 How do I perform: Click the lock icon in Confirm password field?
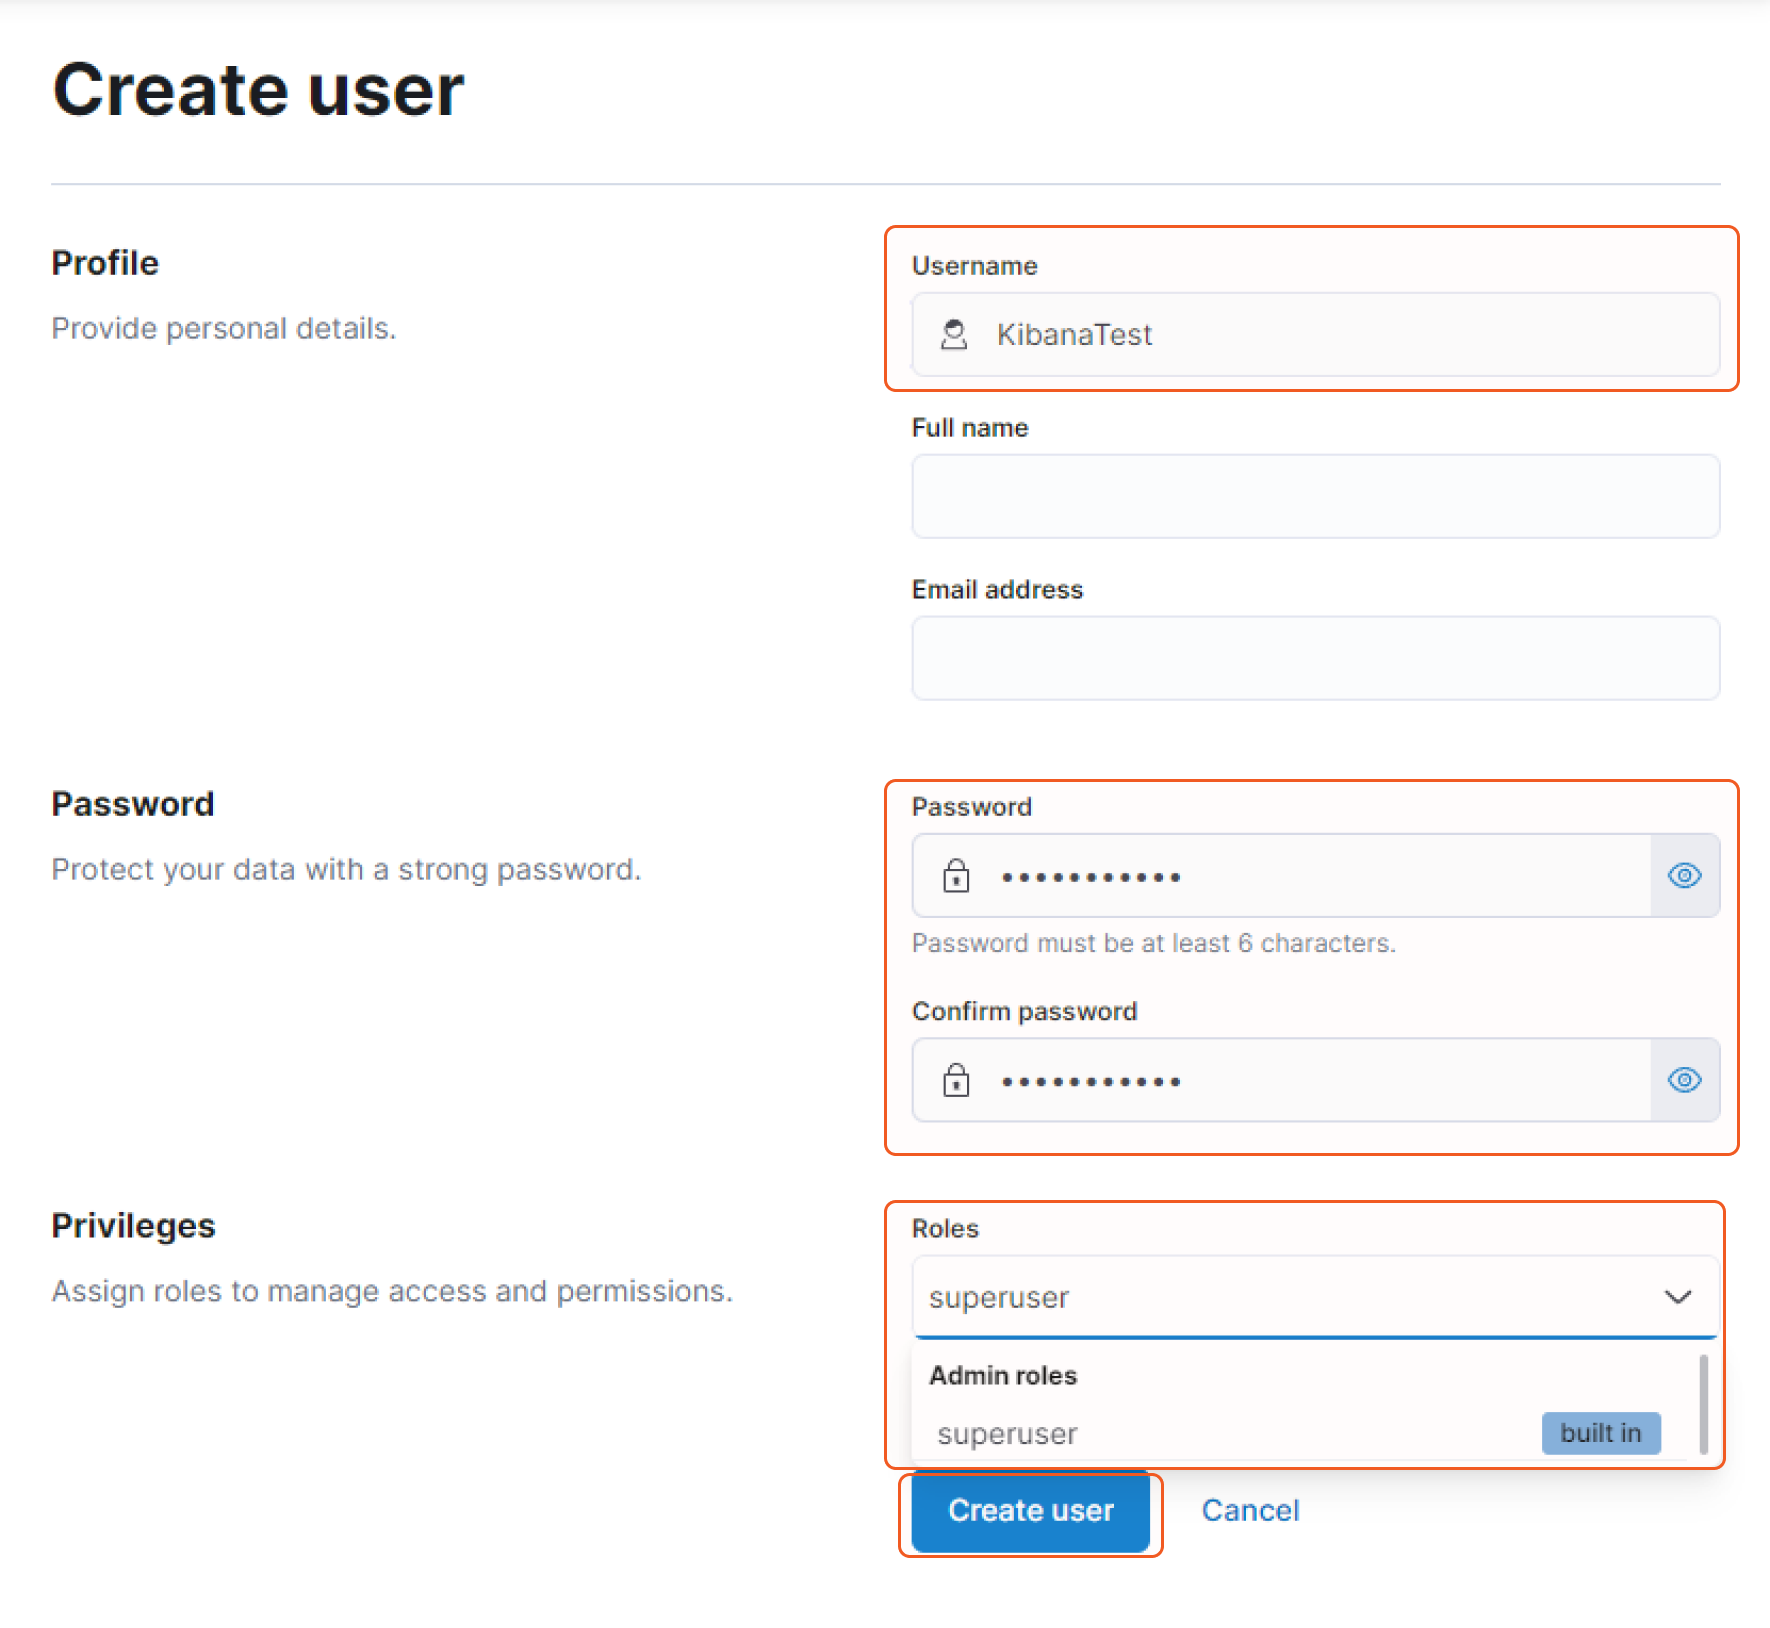(956, 1080)
